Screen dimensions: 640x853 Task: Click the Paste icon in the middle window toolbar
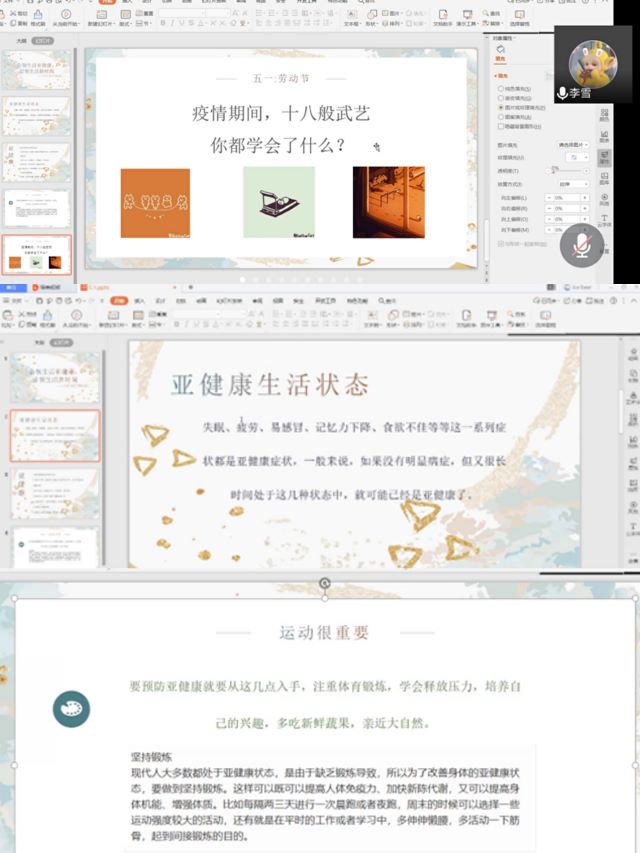coord(8,316)
